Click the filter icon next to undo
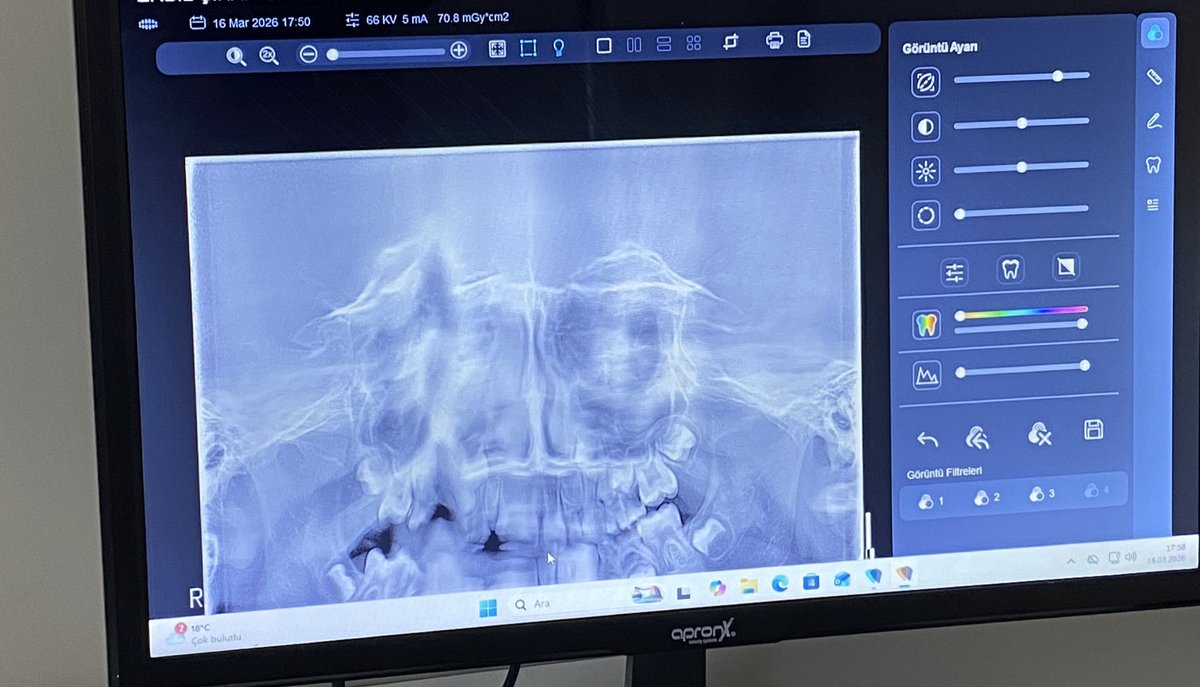Viewport: 1200px width, 687px height. [x=977, y=437]
